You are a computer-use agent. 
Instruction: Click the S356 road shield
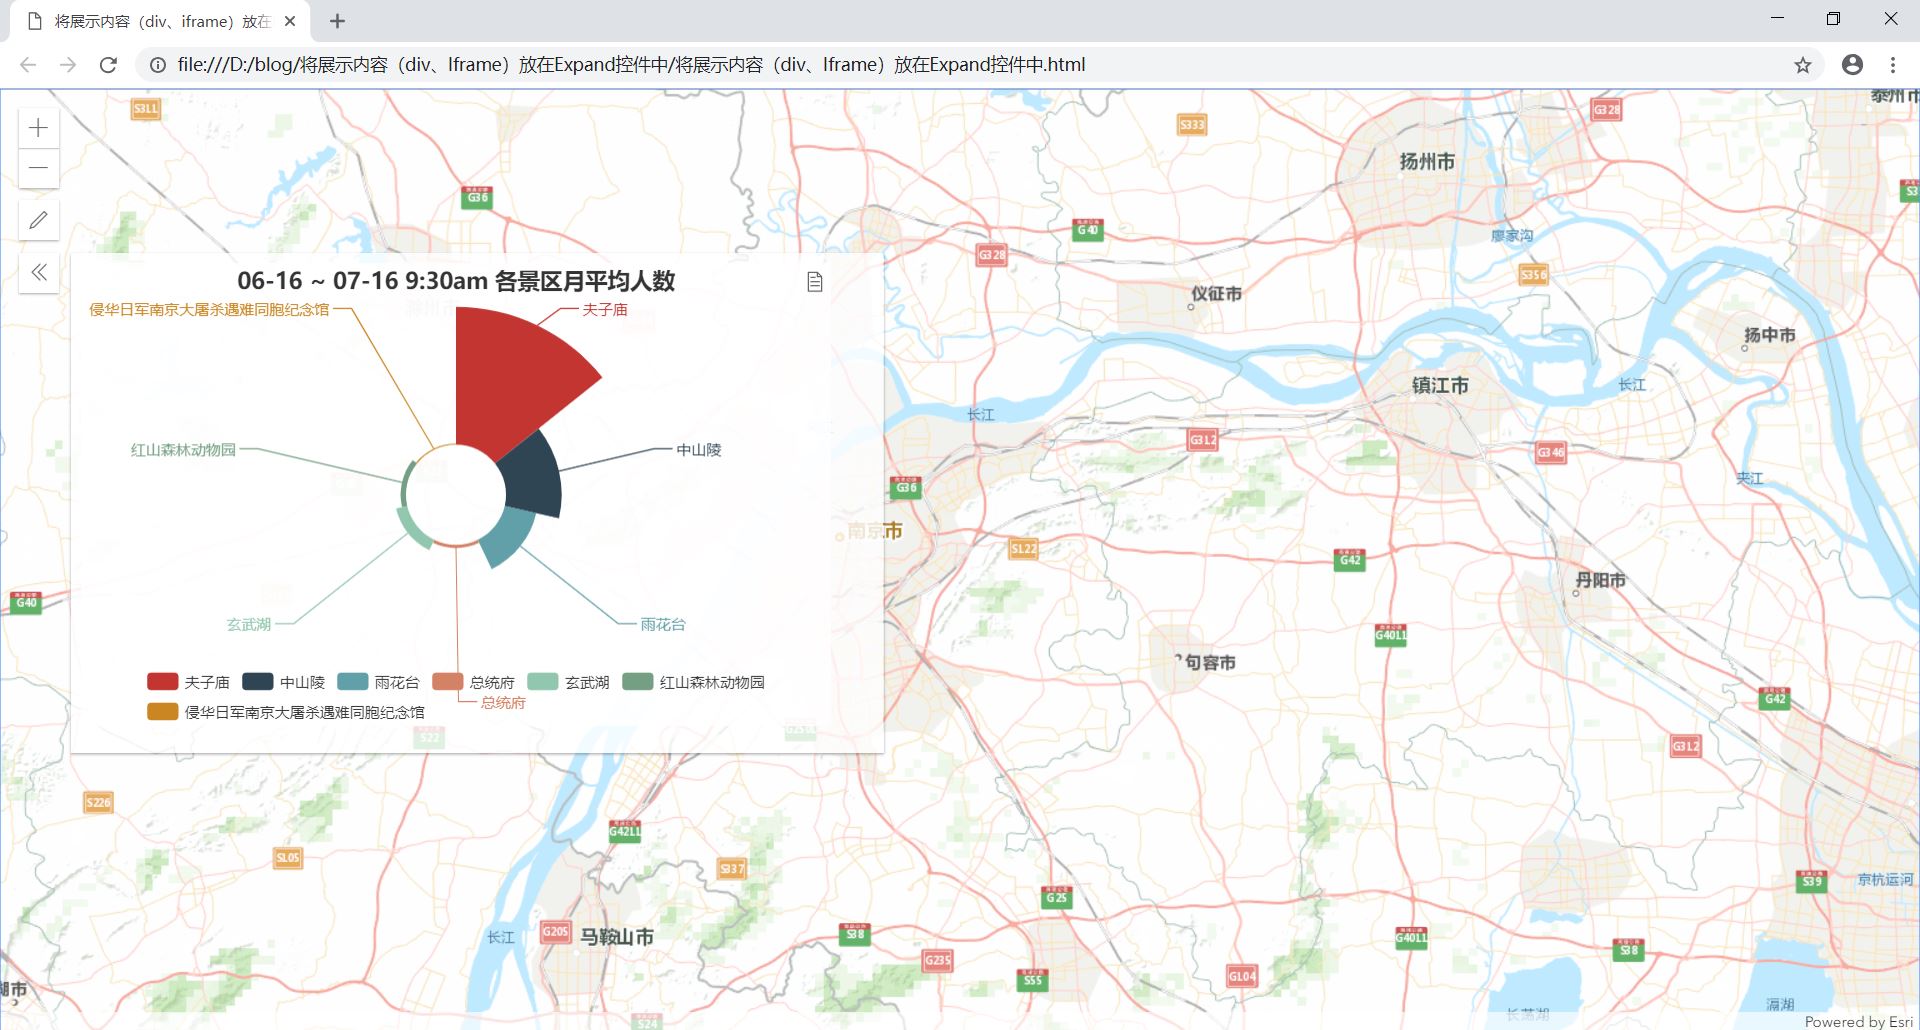click(x=1533, y=274)
